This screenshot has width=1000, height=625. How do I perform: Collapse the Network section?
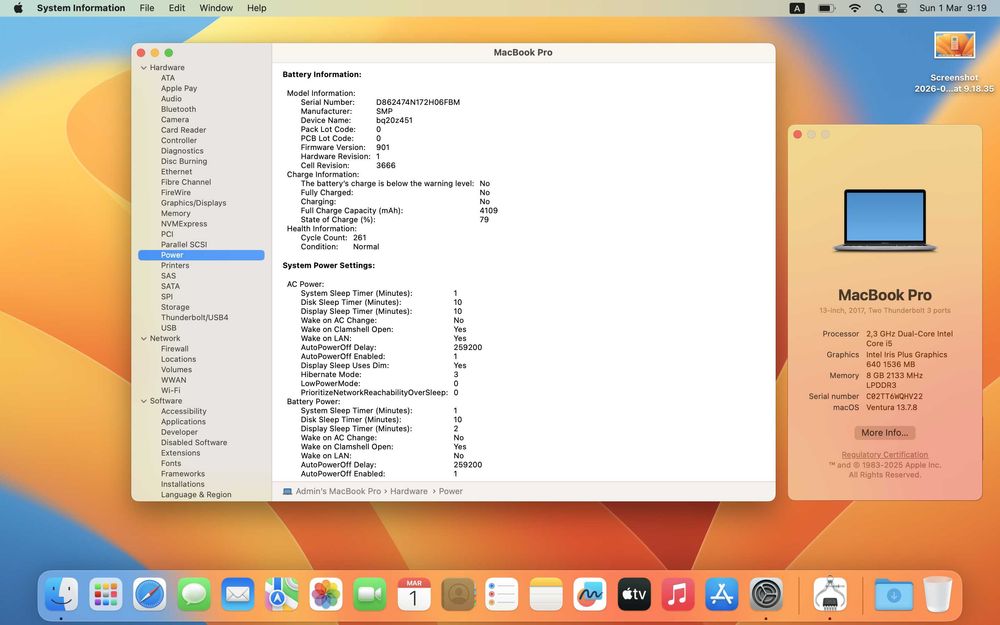coord(143,339)
